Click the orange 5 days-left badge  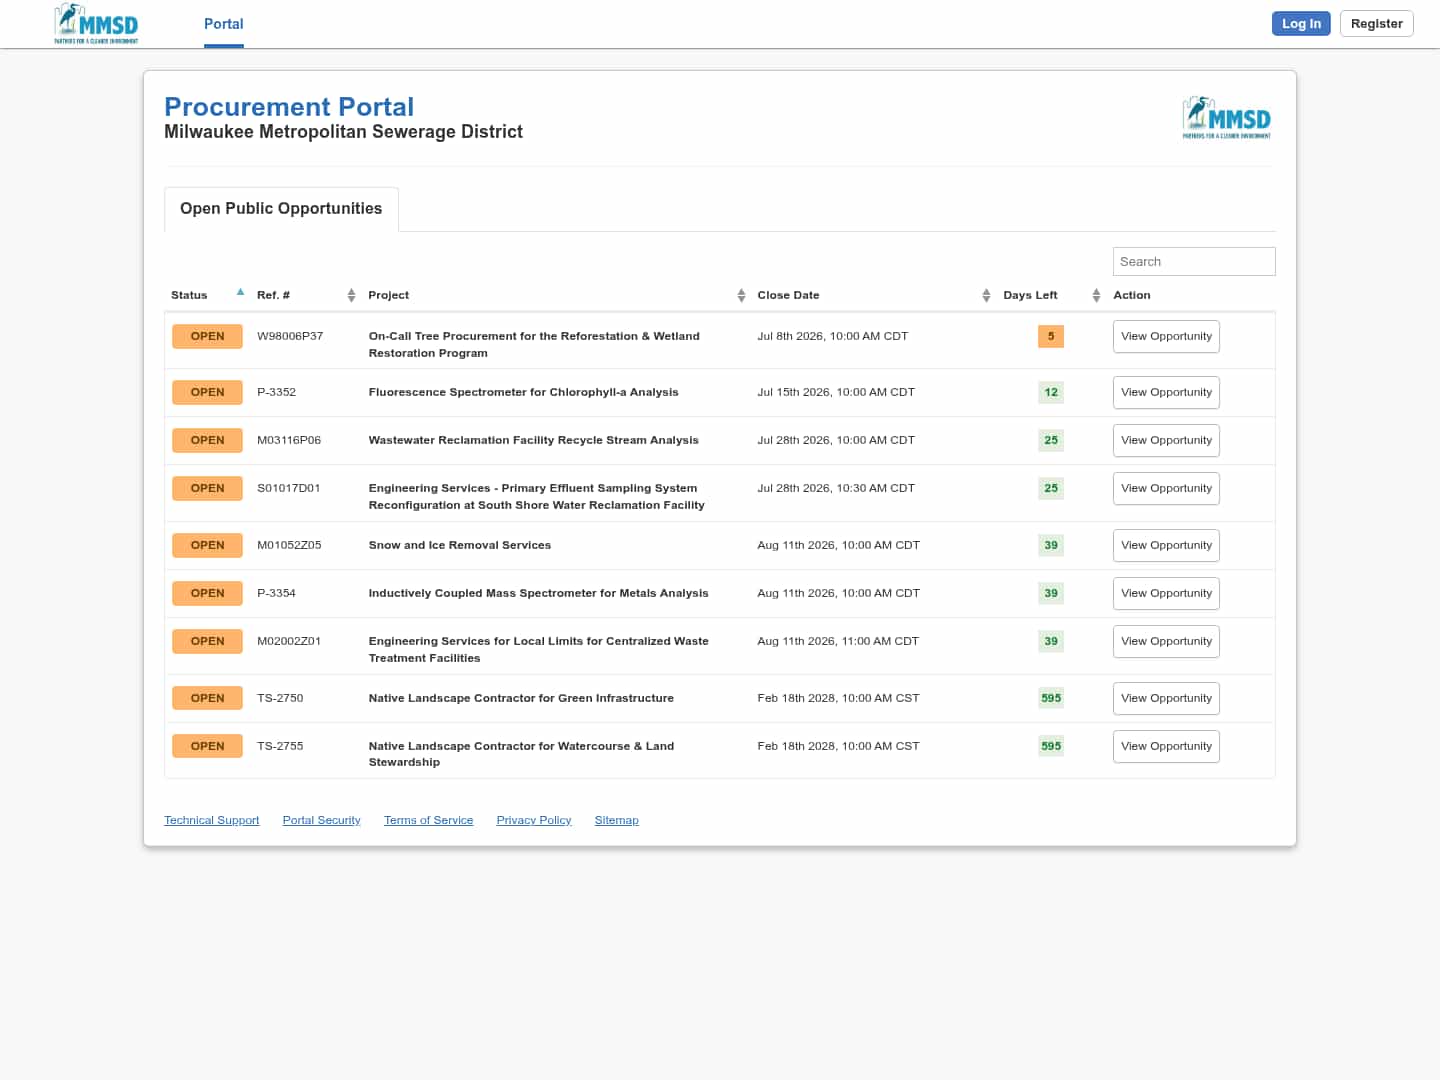1051,336
